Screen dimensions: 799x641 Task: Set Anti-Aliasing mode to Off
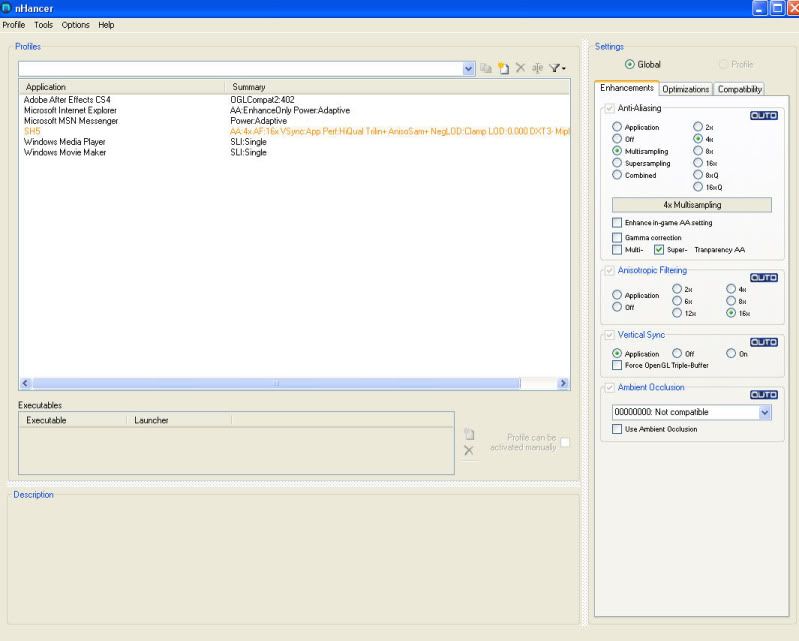[617, 139]
